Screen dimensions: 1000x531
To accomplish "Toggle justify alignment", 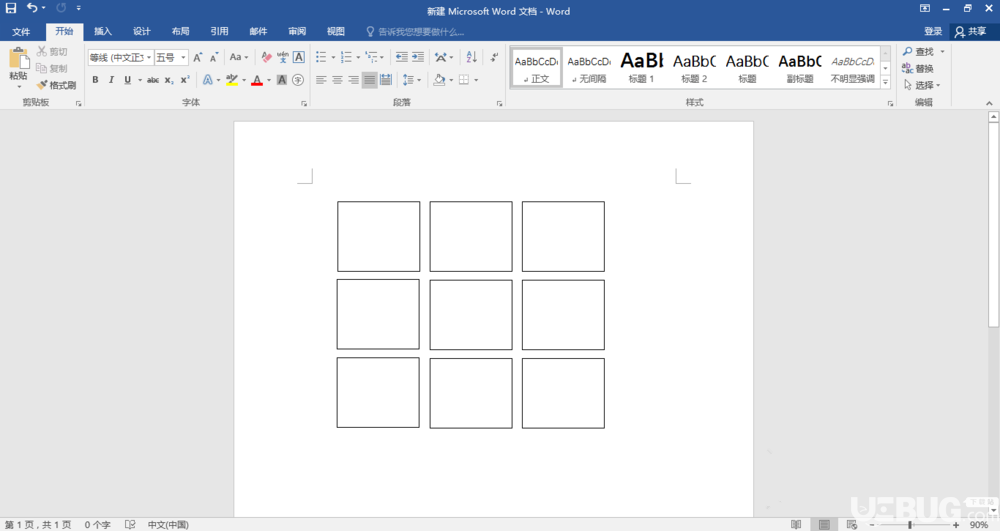I will coord(369,80).
